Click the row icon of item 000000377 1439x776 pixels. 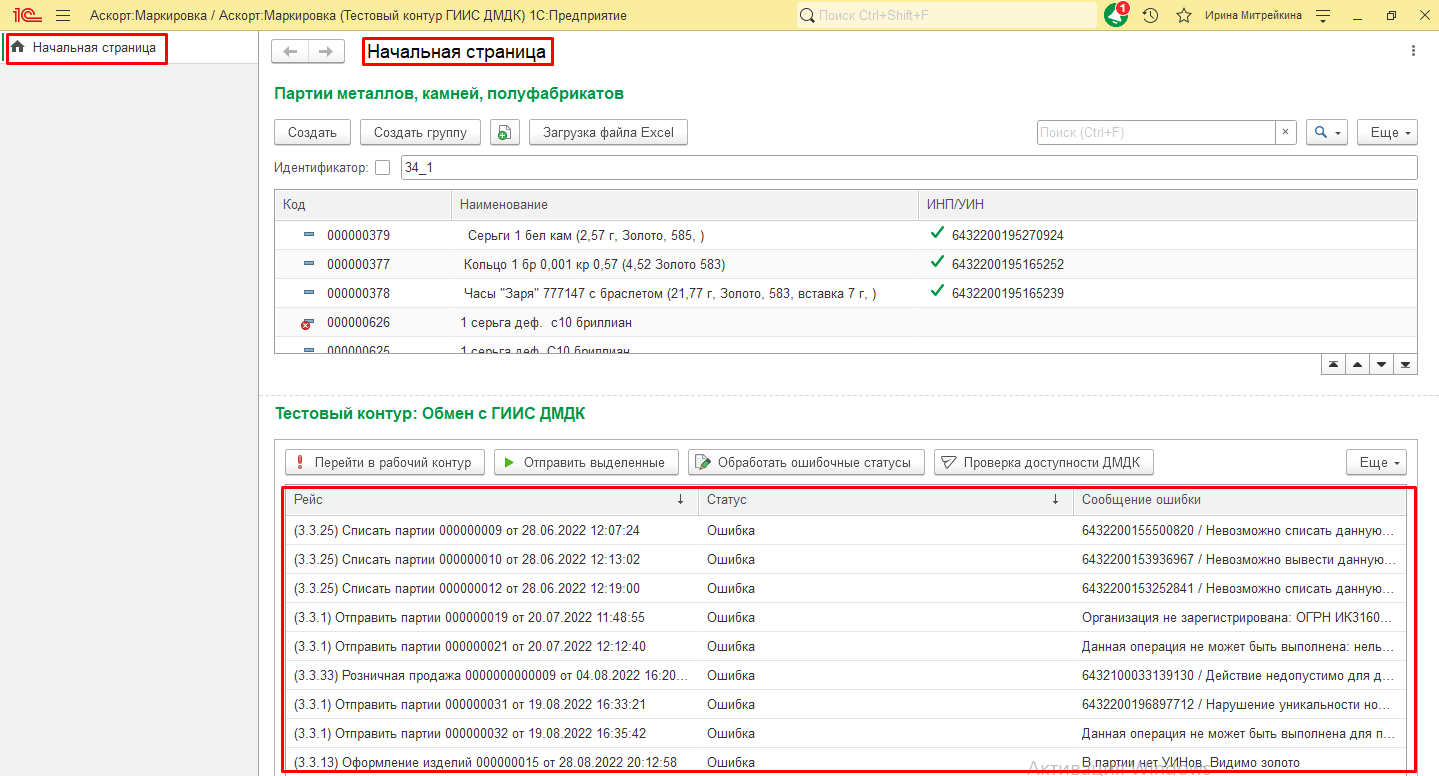tap(308, 264)
